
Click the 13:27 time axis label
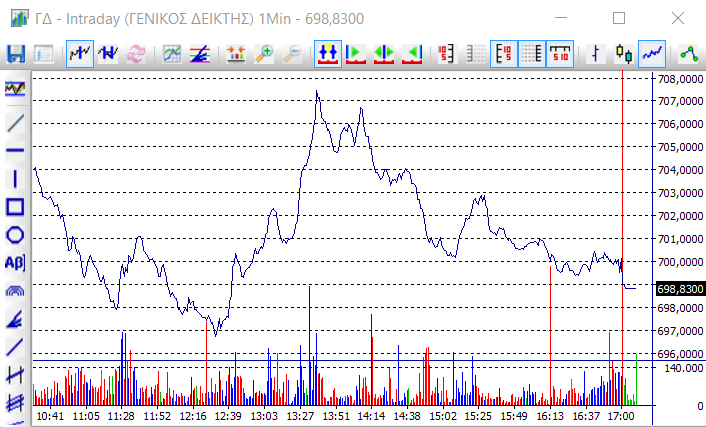click(x=300, y=416)
